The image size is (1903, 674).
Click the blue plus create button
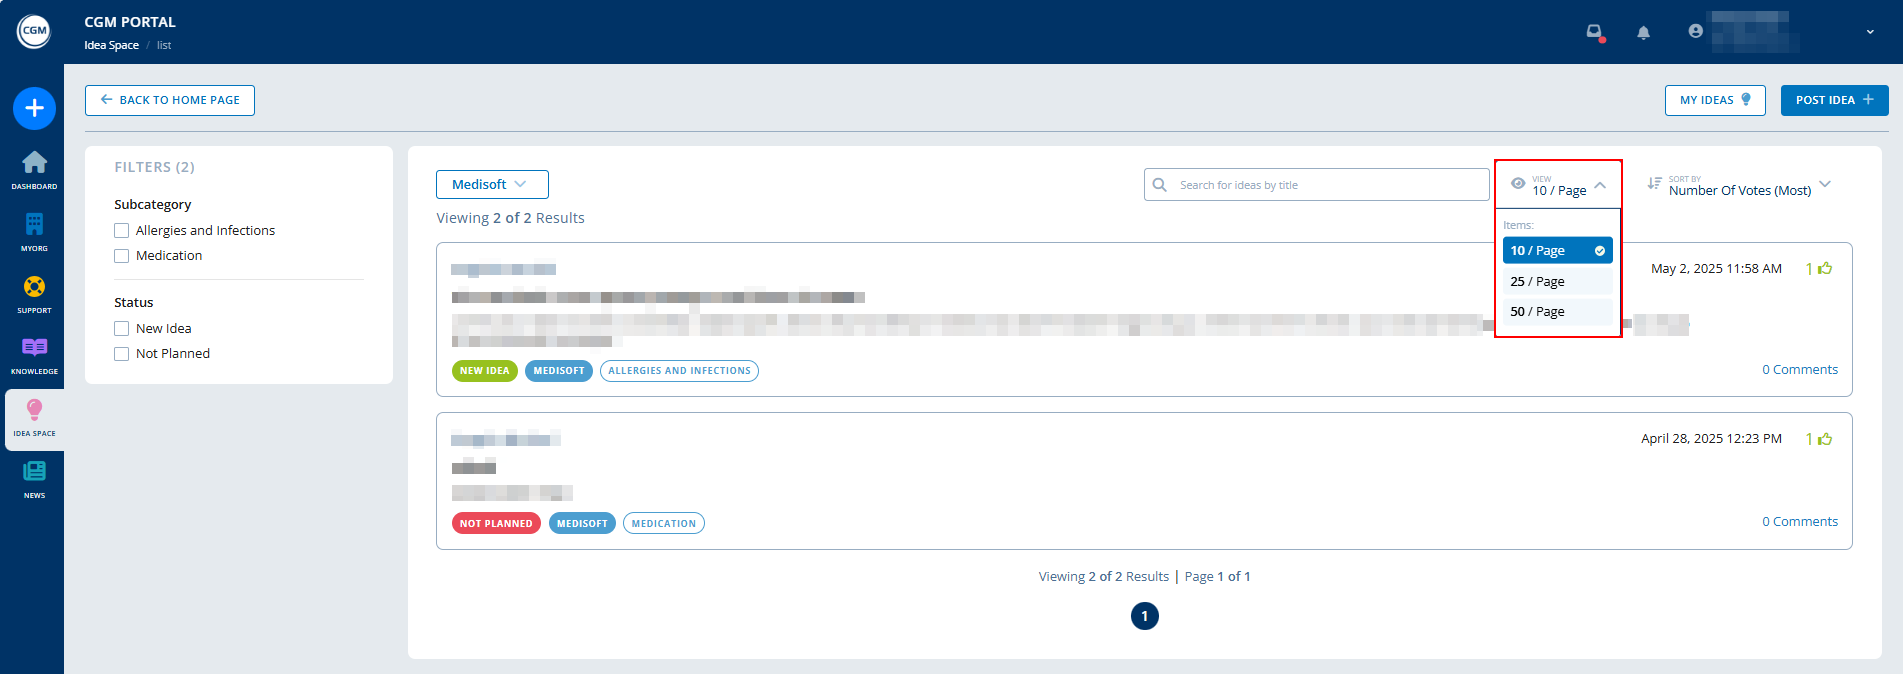(34, 108)
